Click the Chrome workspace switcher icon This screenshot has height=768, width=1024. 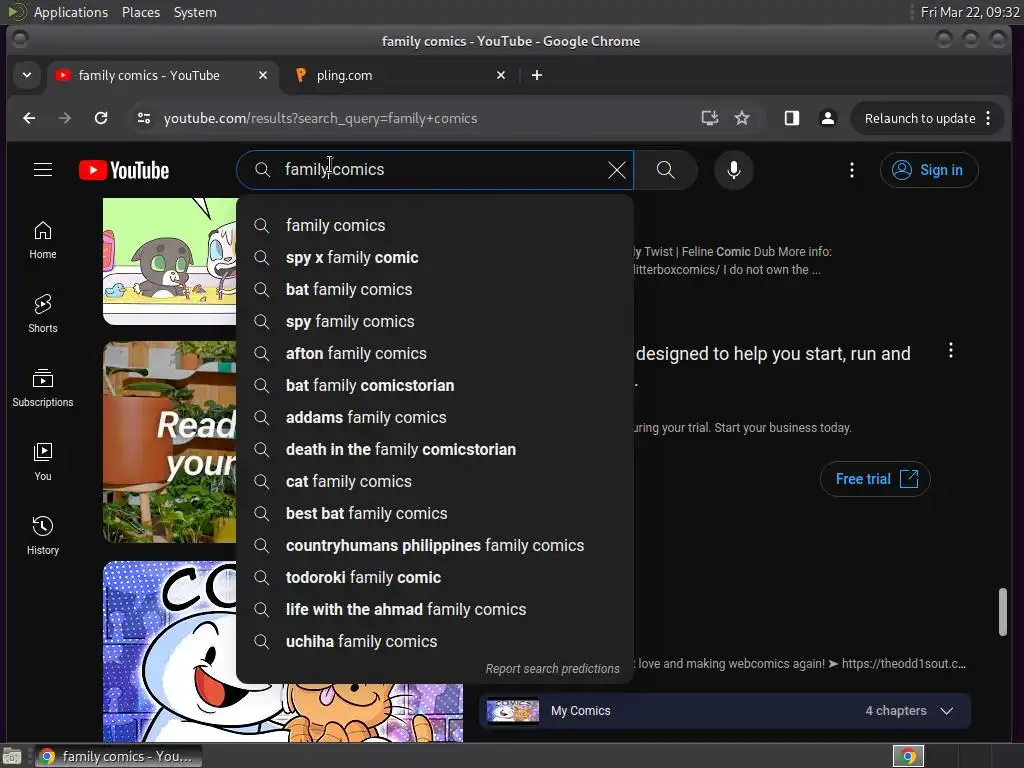(908, 756)
